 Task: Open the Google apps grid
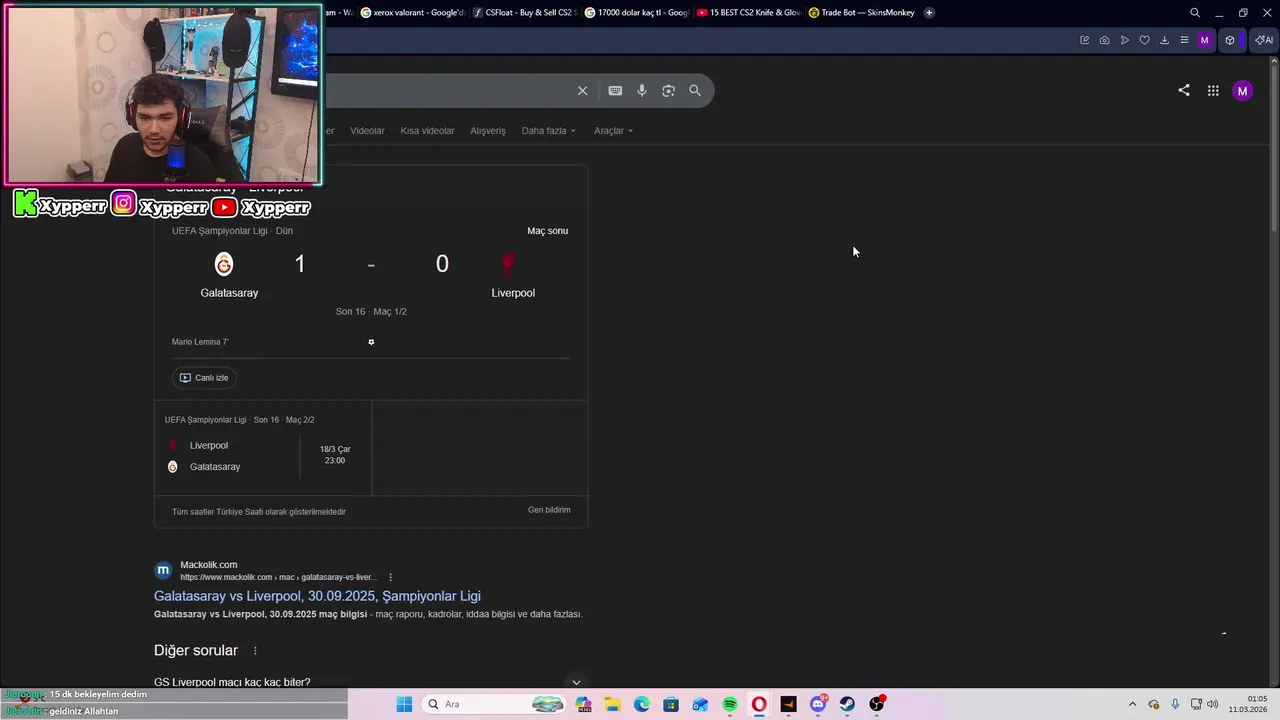click(x=1213, y=91)
